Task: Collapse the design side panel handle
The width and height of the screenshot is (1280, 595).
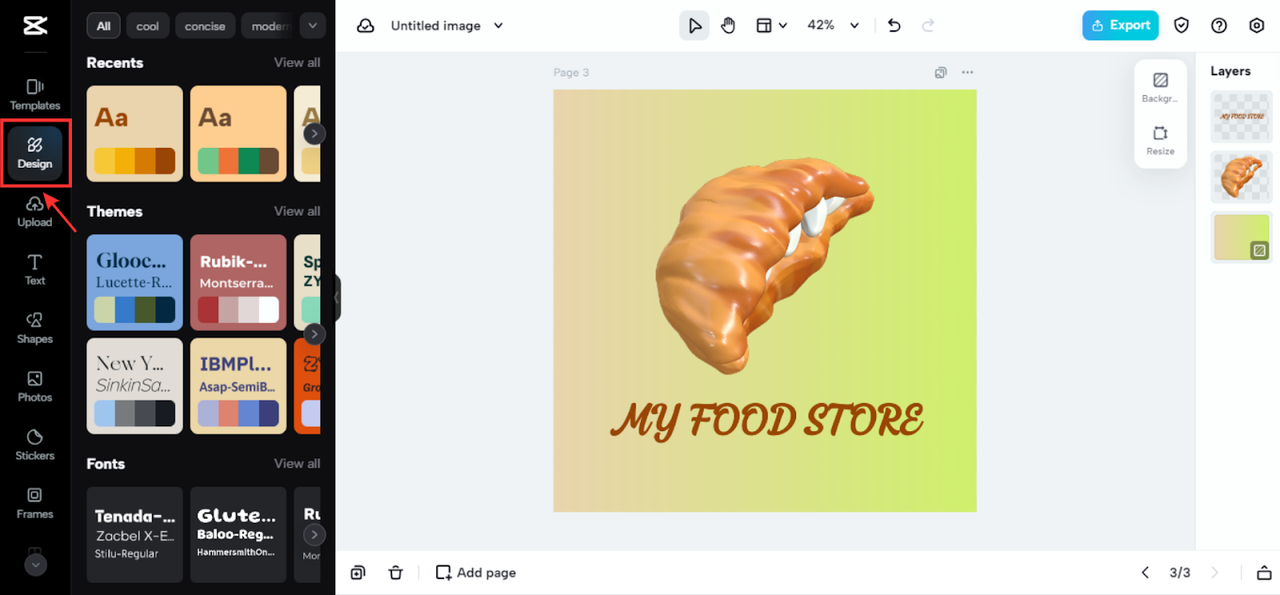Action: 338,297
